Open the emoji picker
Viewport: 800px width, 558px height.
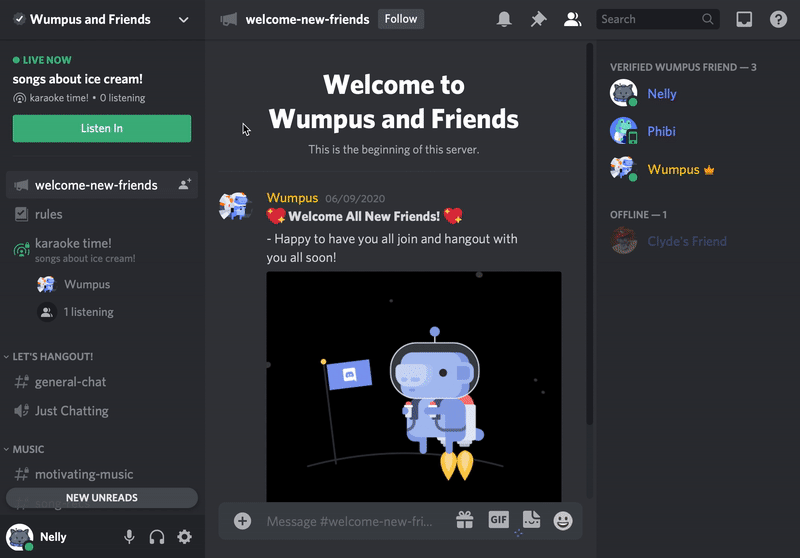(563, 521)
